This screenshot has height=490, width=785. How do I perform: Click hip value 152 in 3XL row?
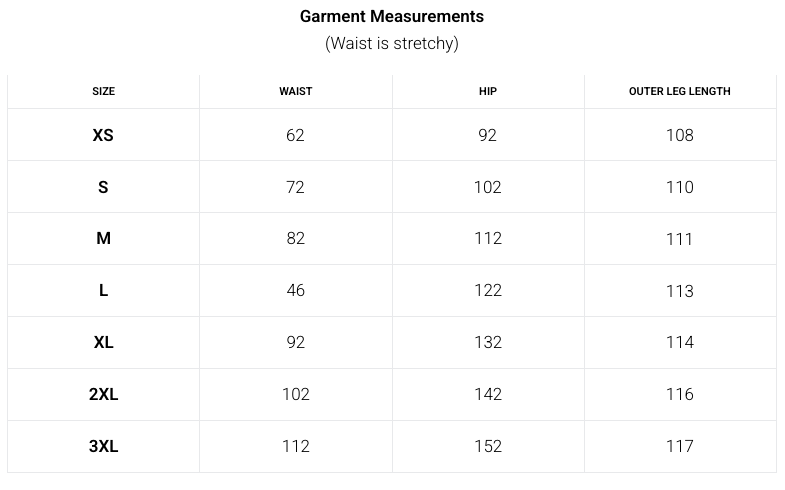pyautogui.click(x=488, y=446)
